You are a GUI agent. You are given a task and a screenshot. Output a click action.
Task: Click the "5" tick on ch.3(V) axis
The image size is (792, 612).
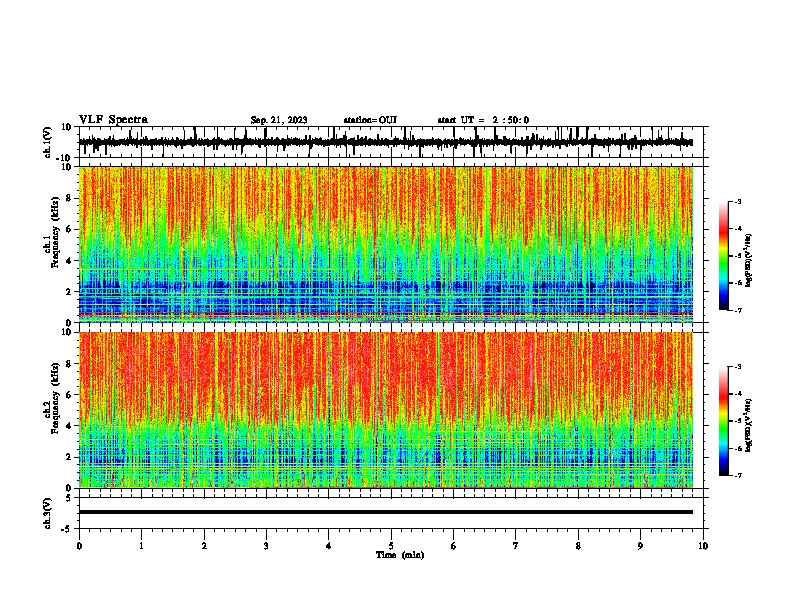coord(69,498)
